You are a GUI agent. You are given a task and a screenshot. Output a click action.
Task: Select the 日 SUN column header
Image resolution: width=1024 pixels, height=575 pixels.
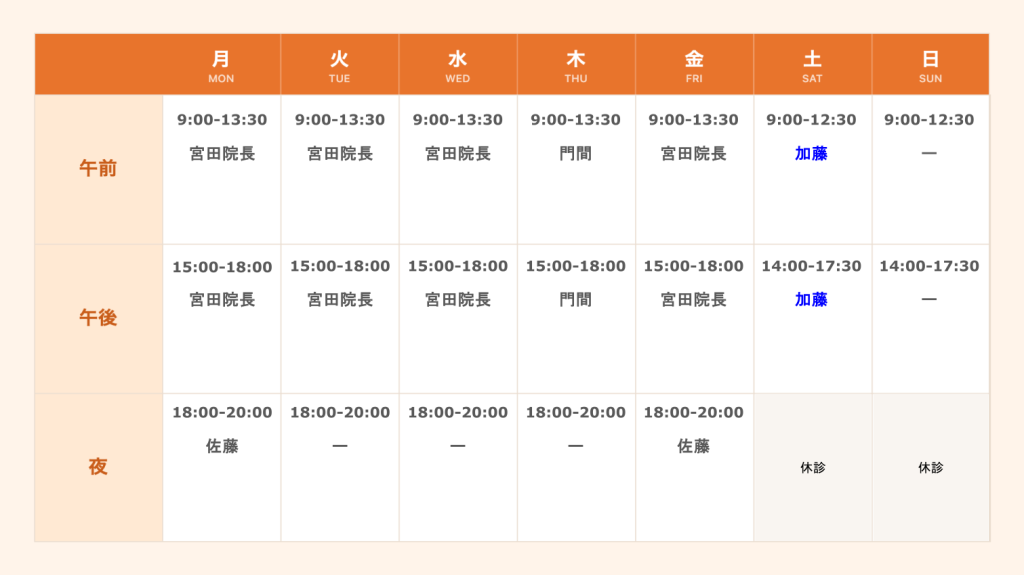click(931, 65)
